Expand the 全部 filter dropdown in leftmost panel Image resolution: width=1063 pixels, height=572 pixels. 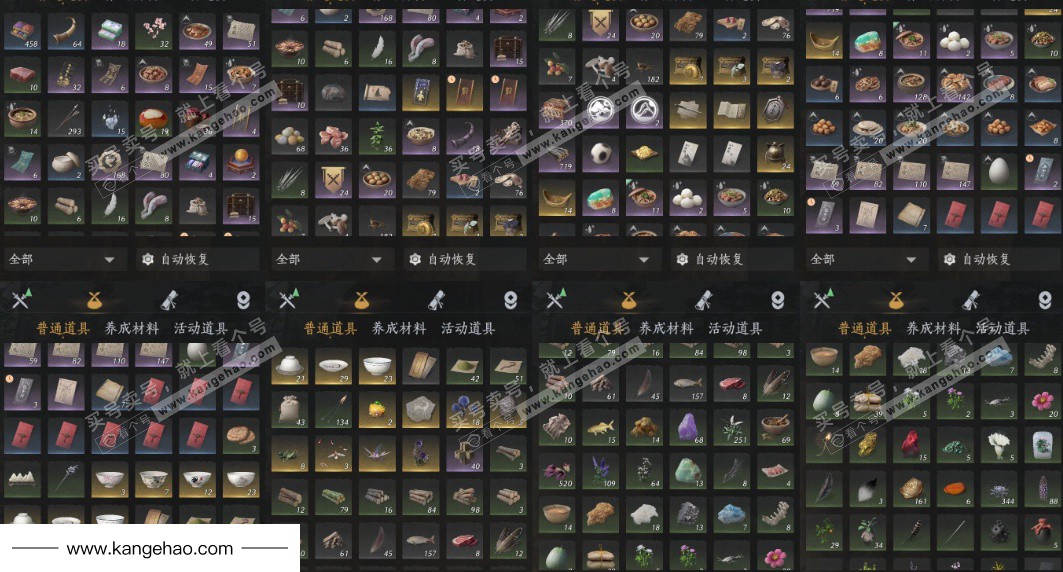click(62, 259)
